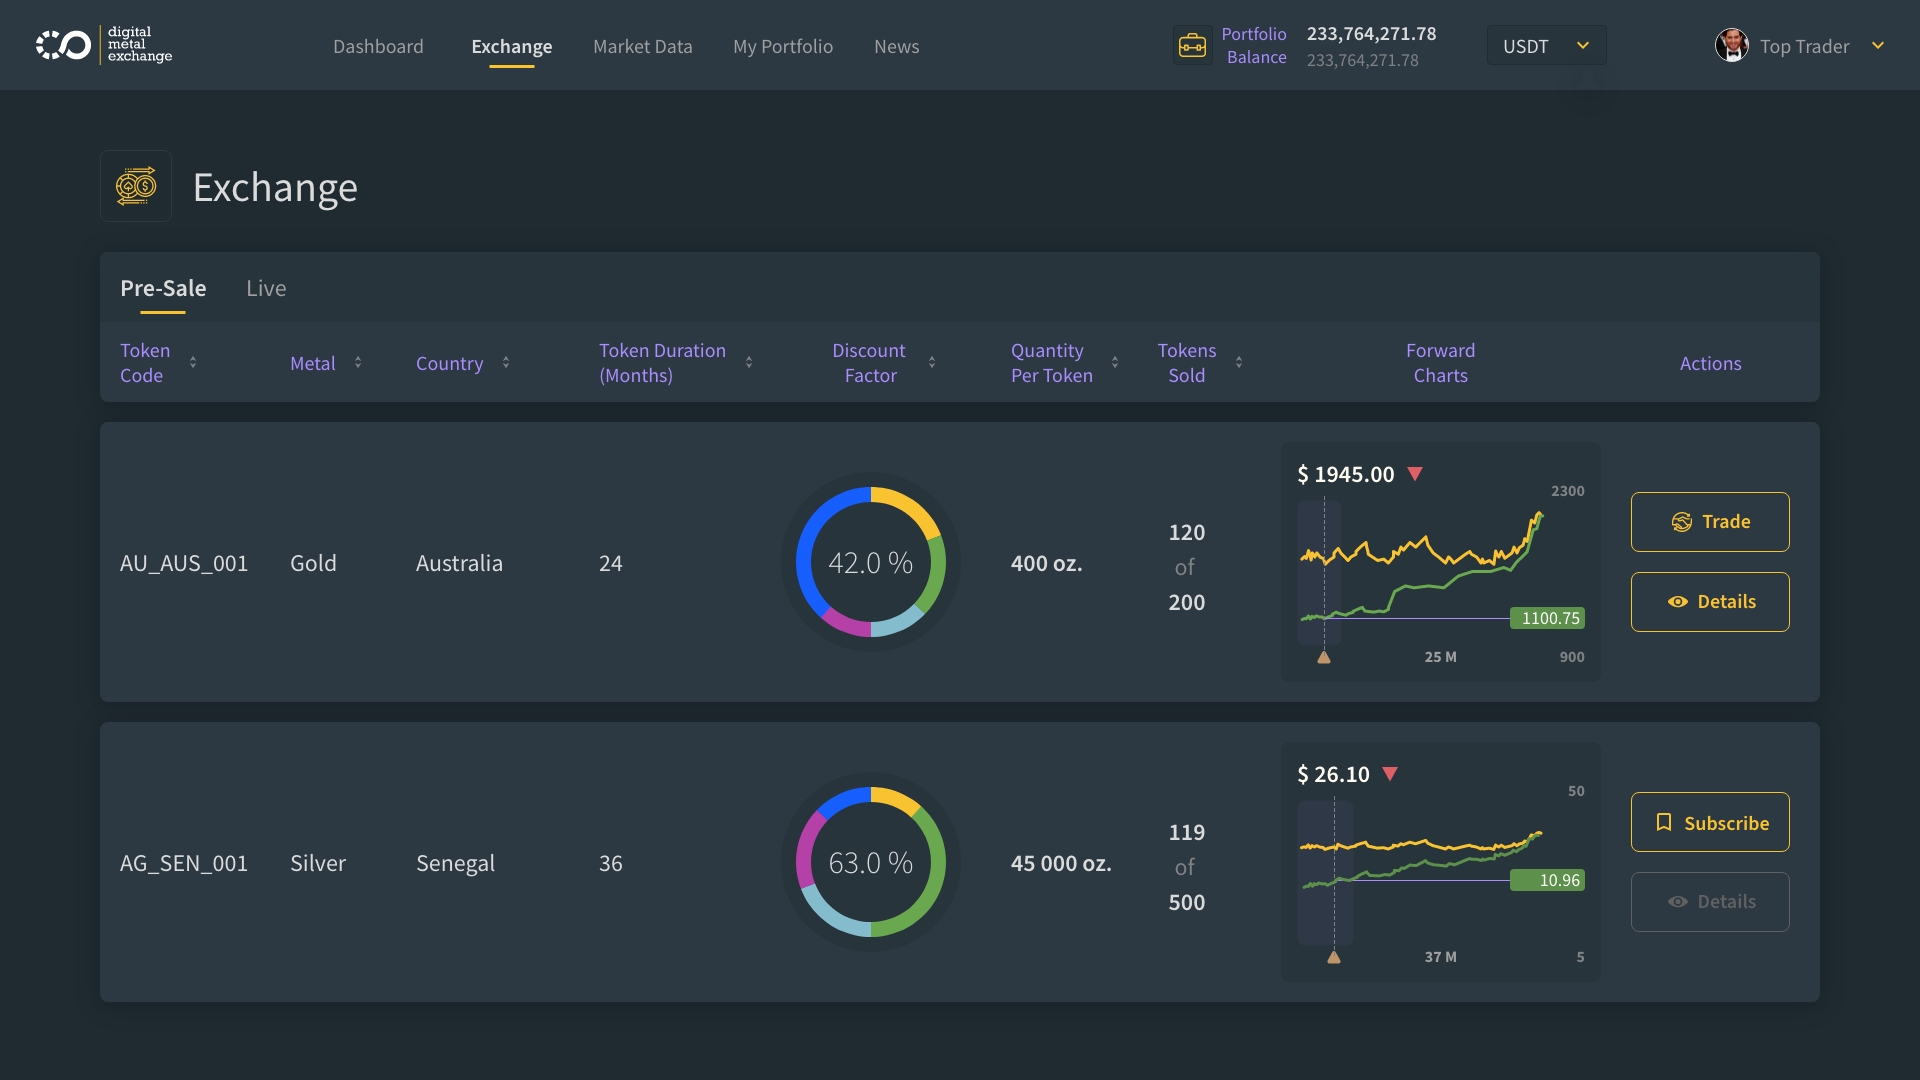Screen dimensions: 1920x1080
Task: Switch to the Live tab
Action: [266, 289]
